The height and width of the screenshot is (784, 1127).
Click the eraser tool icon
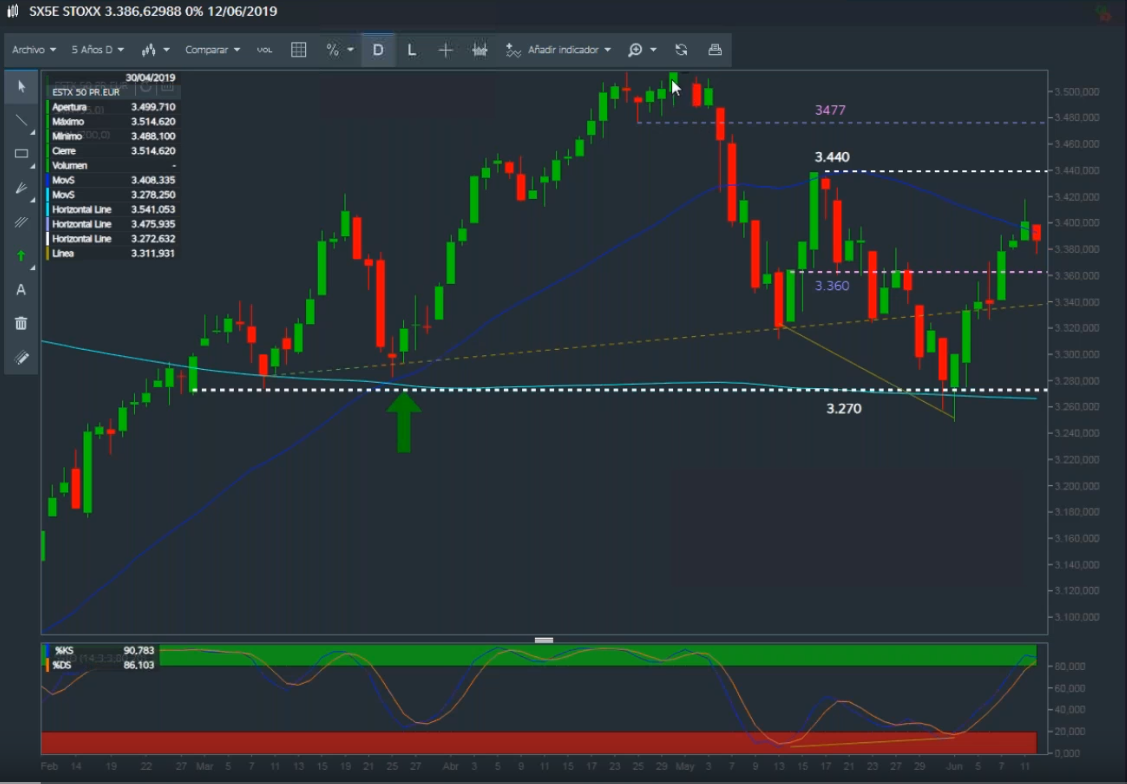(22, 357)
